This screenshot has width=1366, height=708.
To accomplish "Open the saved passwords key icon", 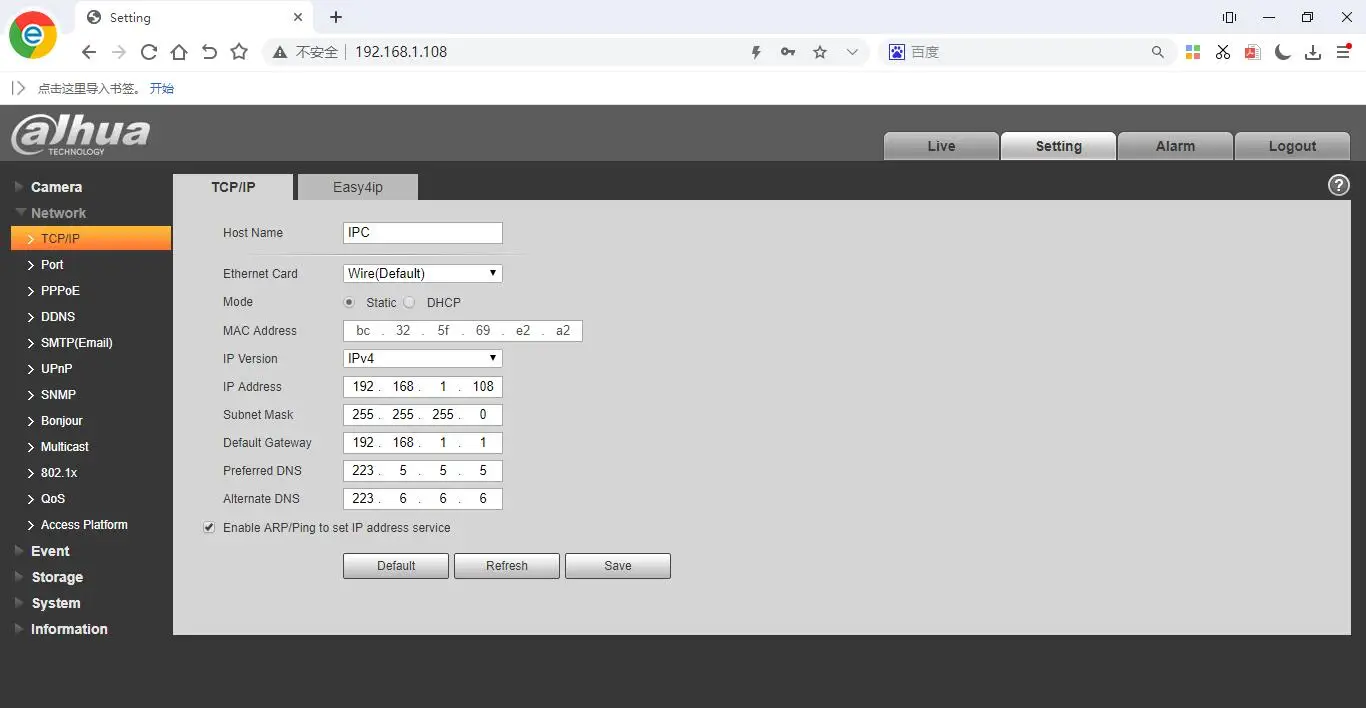I will coord(788,52).
